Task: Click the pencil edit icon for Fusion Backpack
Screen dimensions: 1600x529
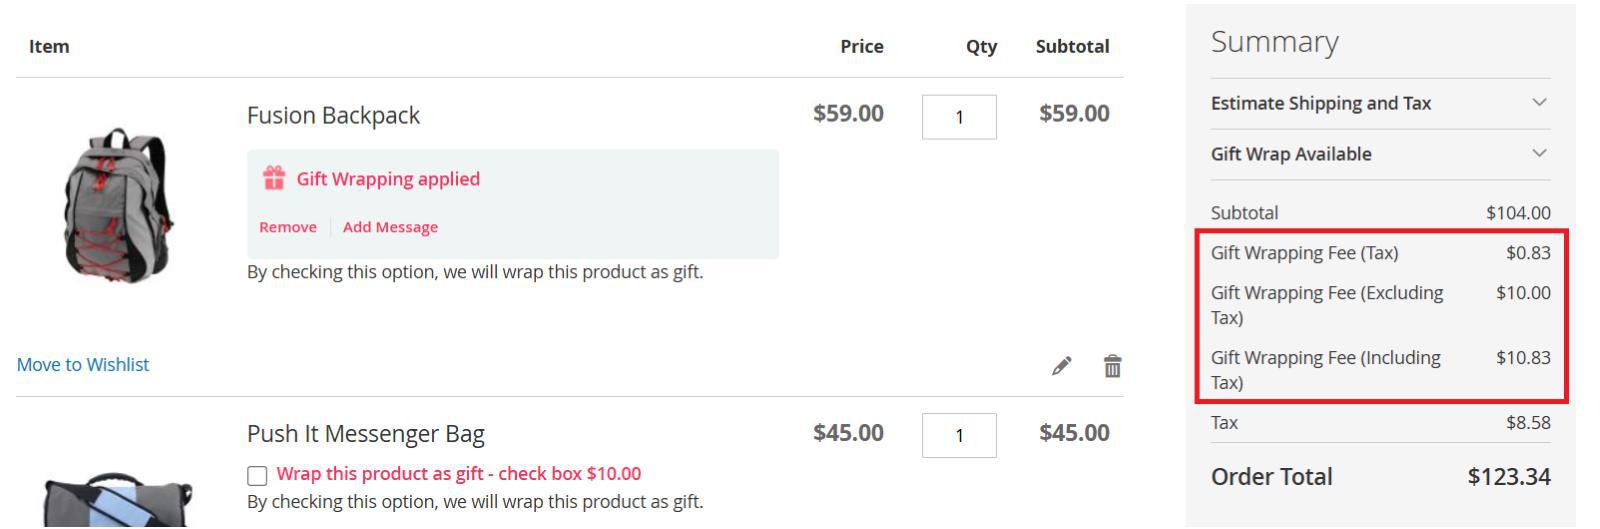Action: [1061, 366]
